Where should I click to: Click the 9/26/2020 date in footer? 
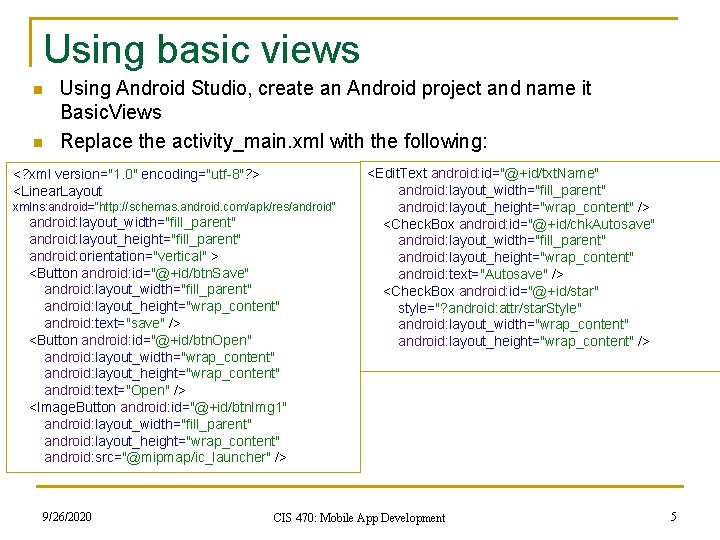(67, 517)
